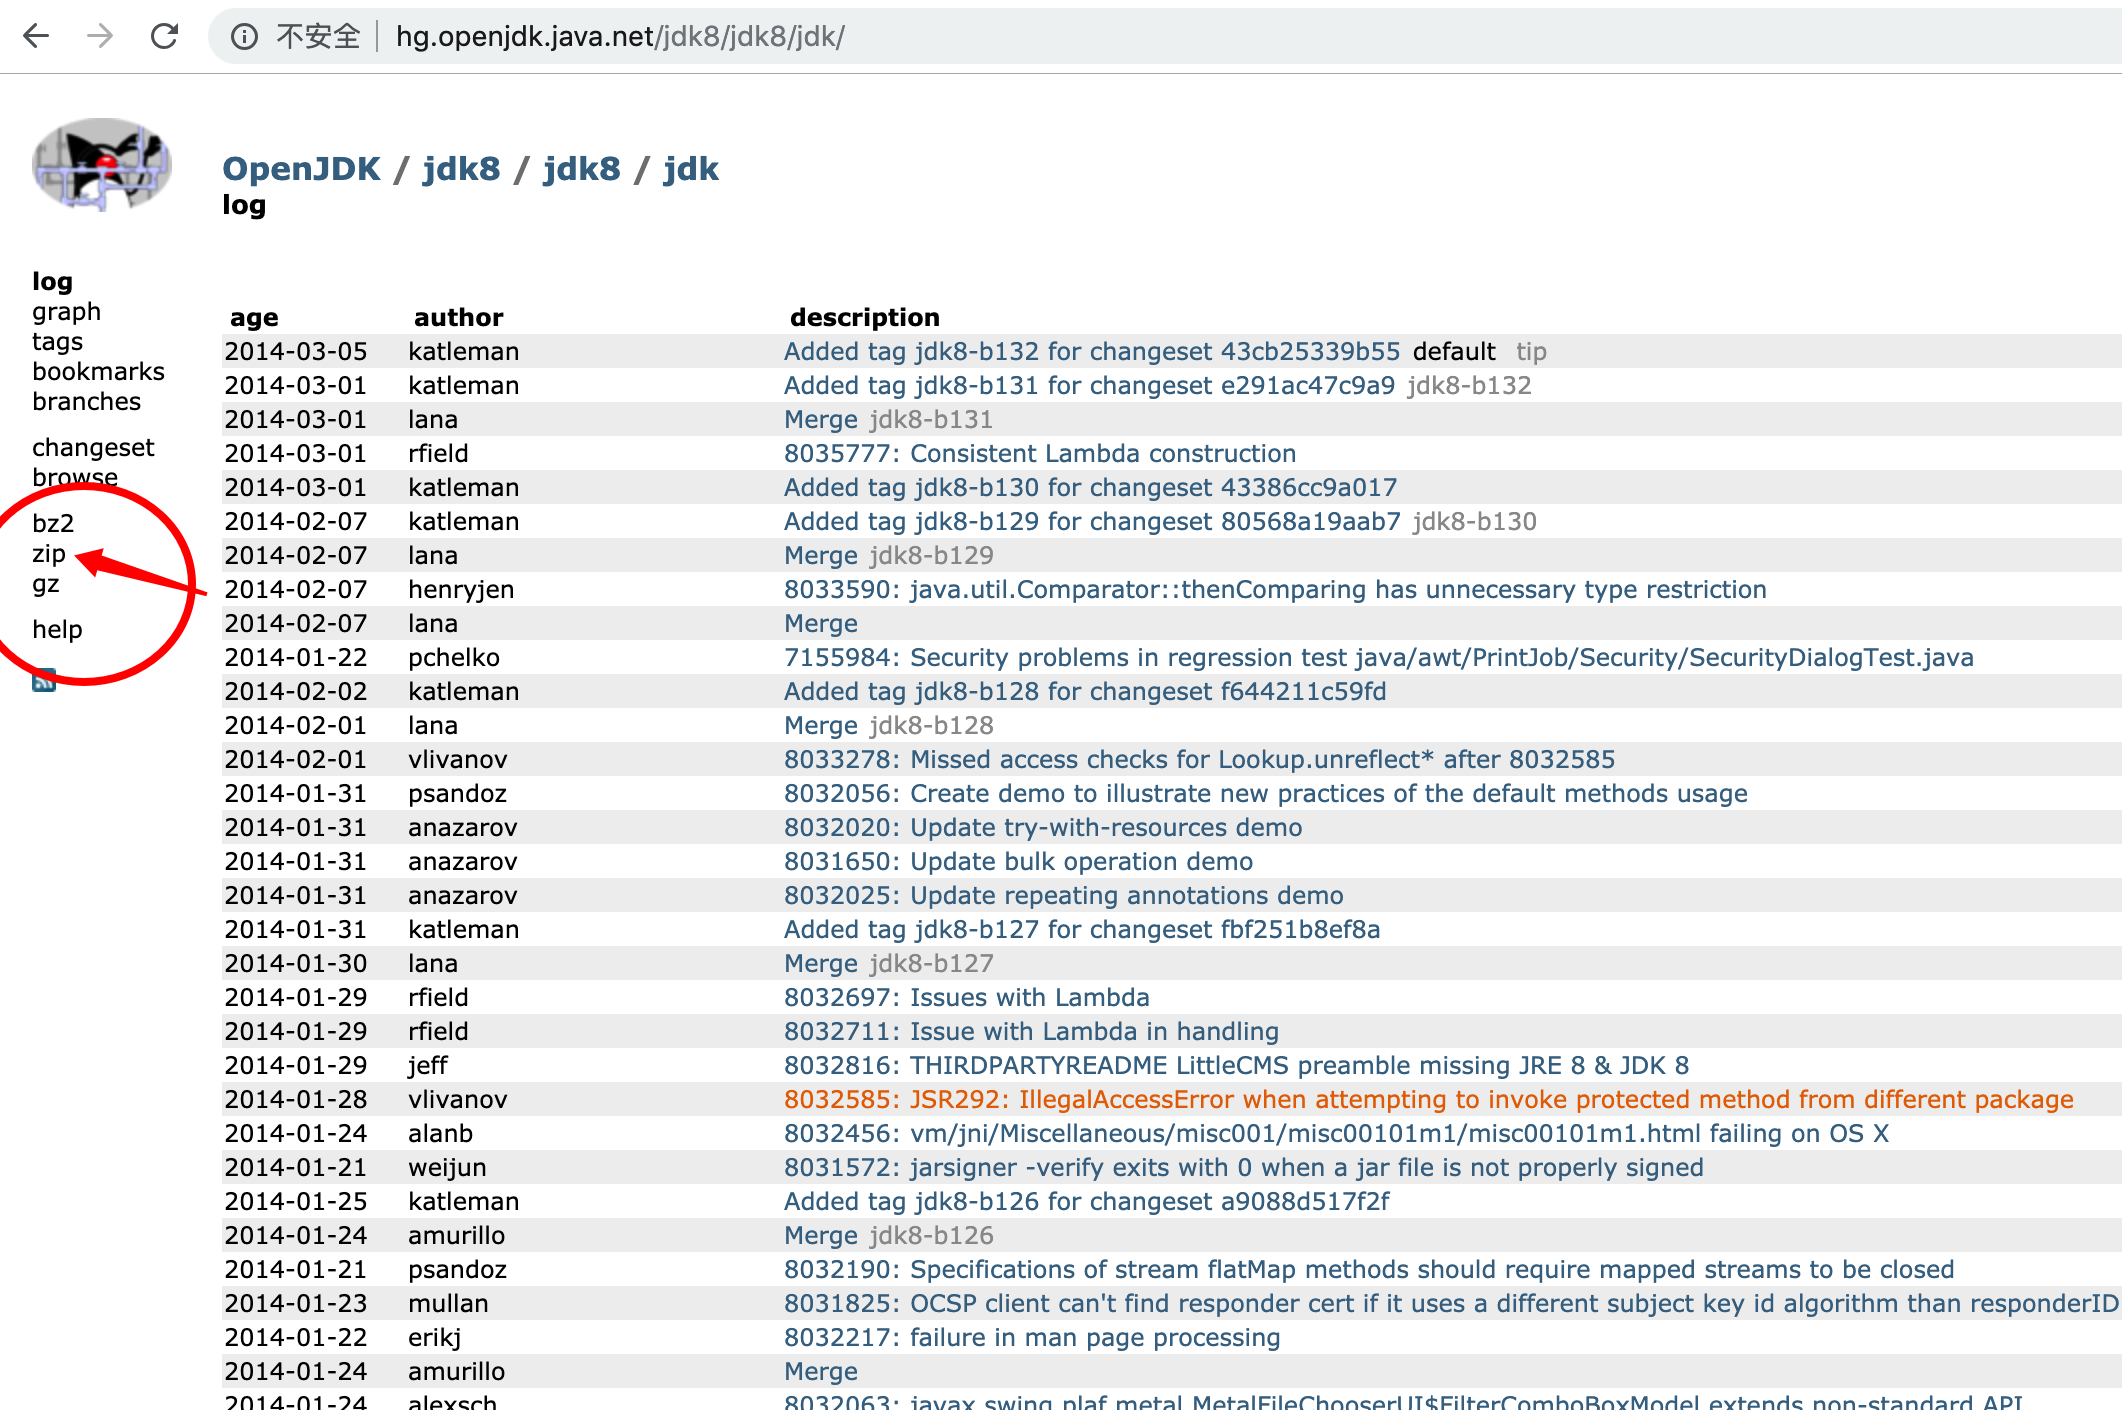Click the site info security icon
2122x1410 pixels.
pos(244,37)
